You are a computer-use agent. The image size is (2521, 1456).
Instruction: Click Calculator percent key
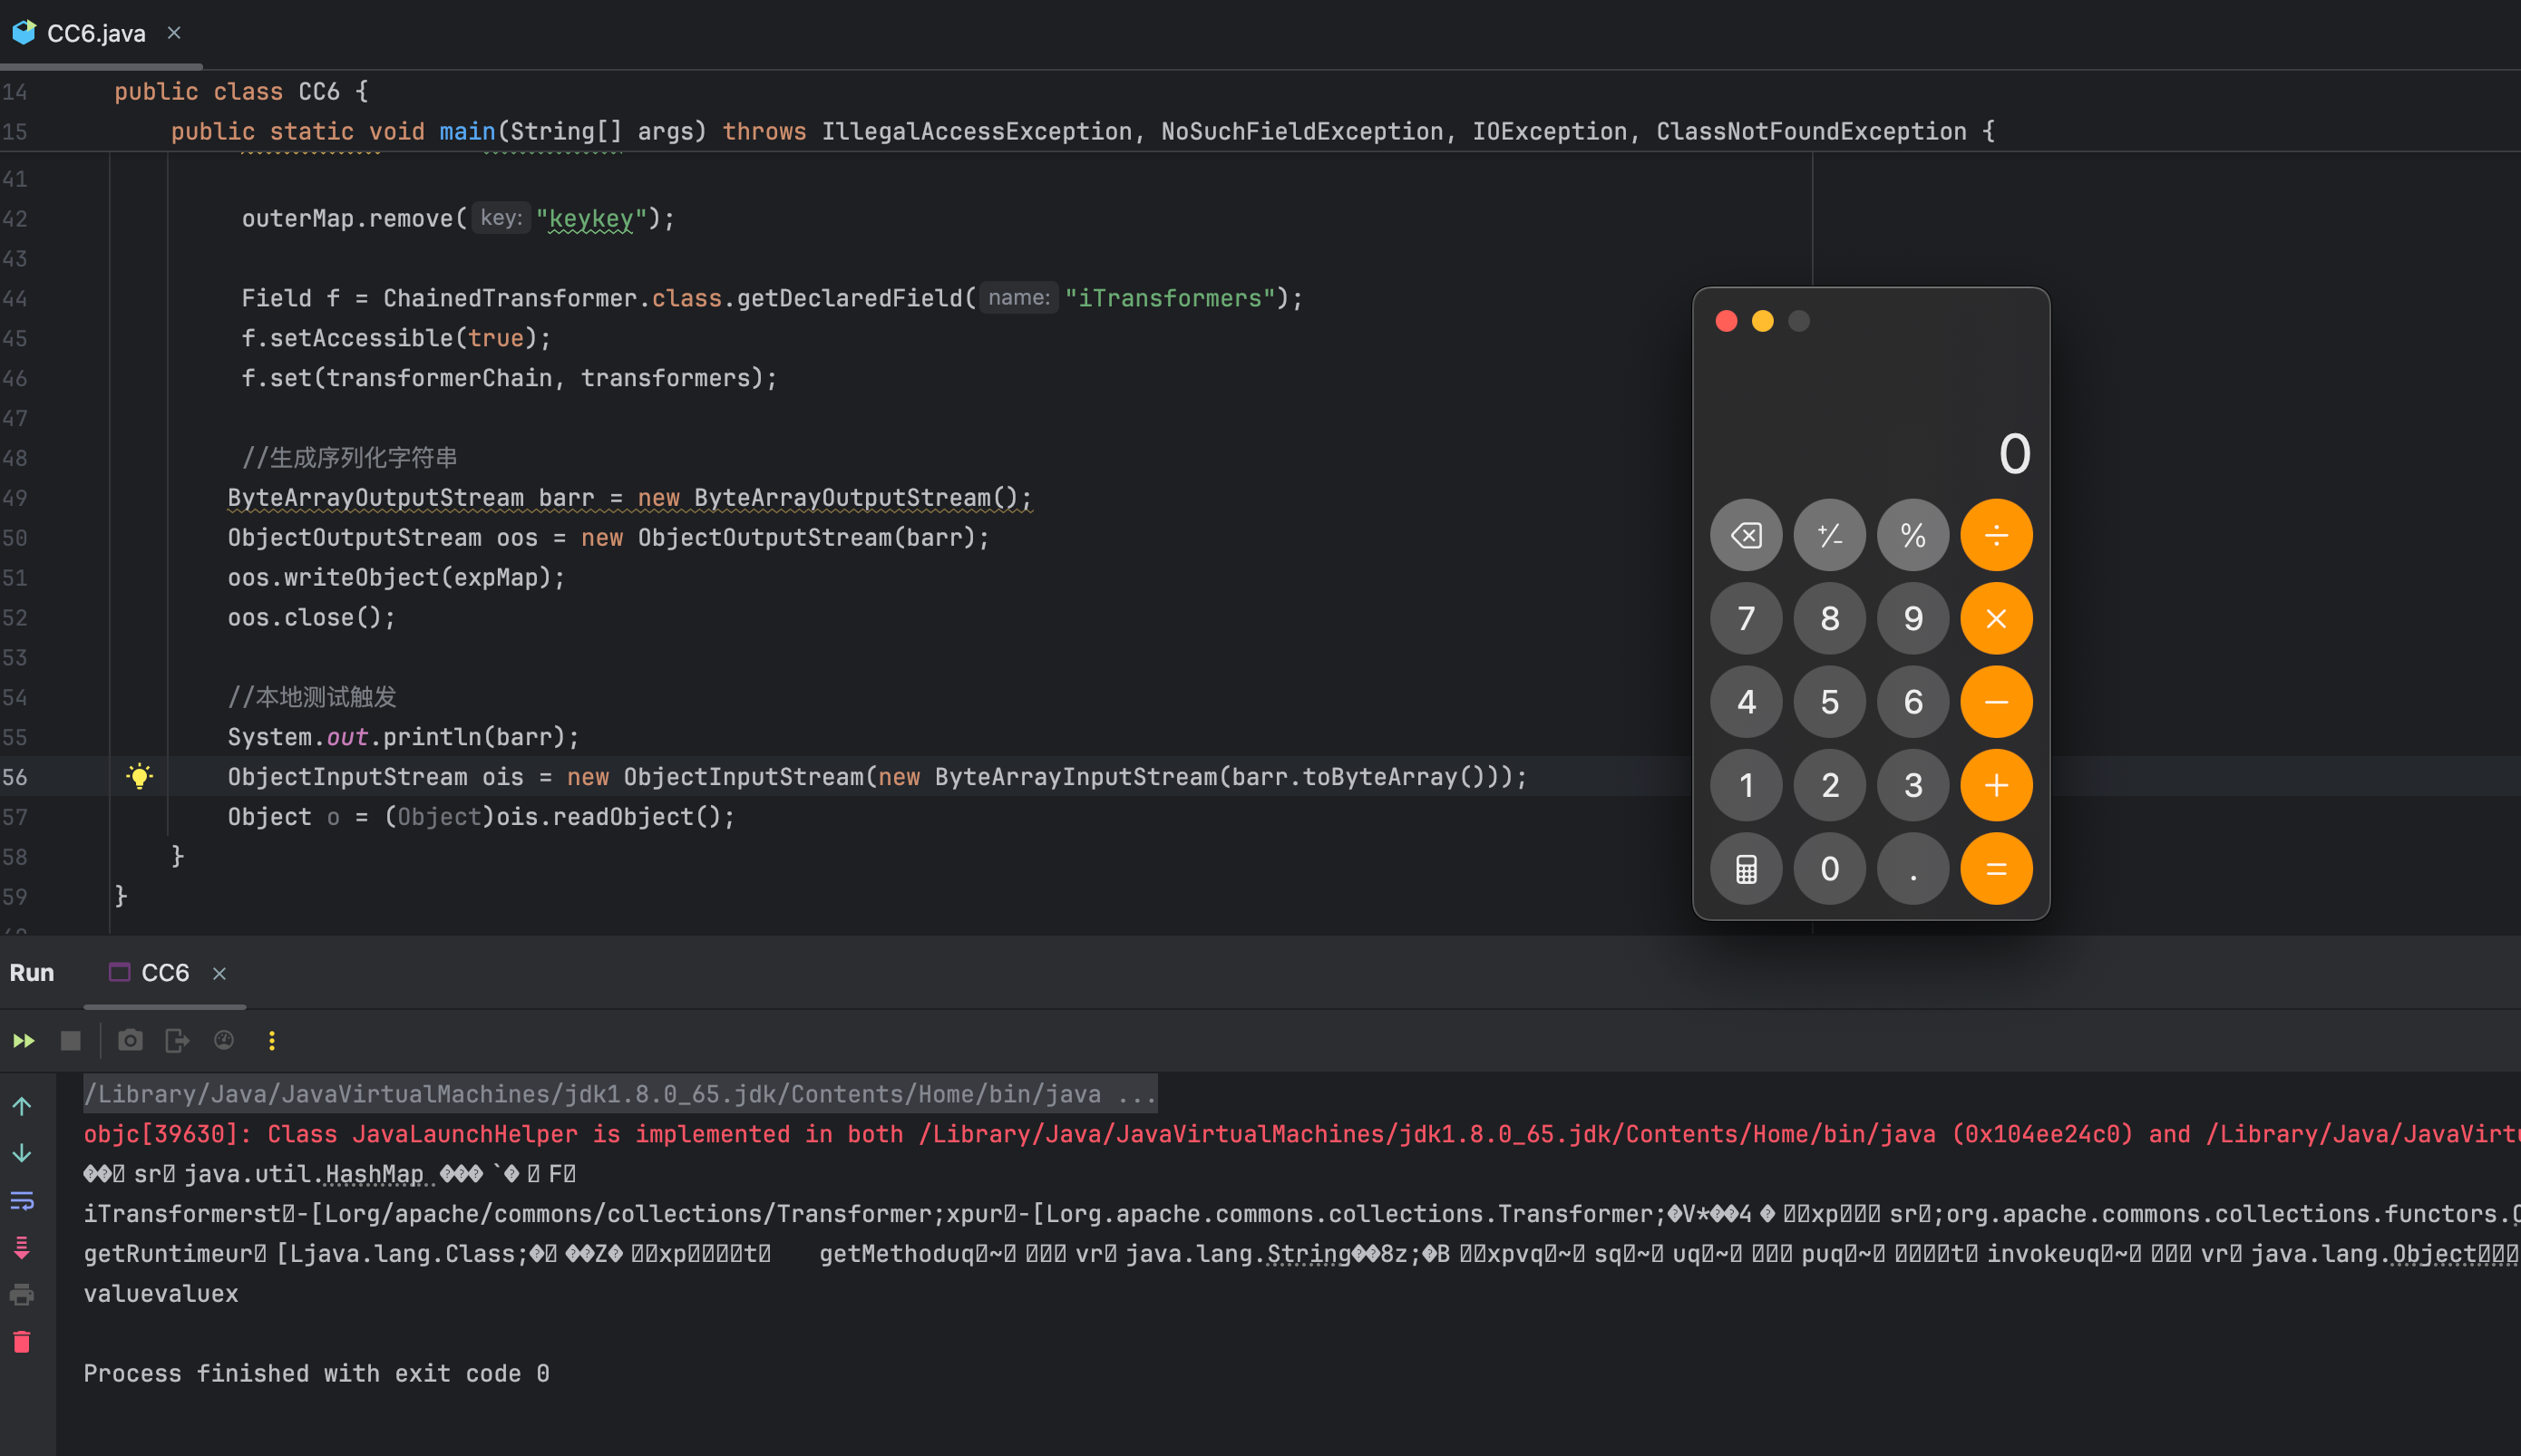point(1913,535)
